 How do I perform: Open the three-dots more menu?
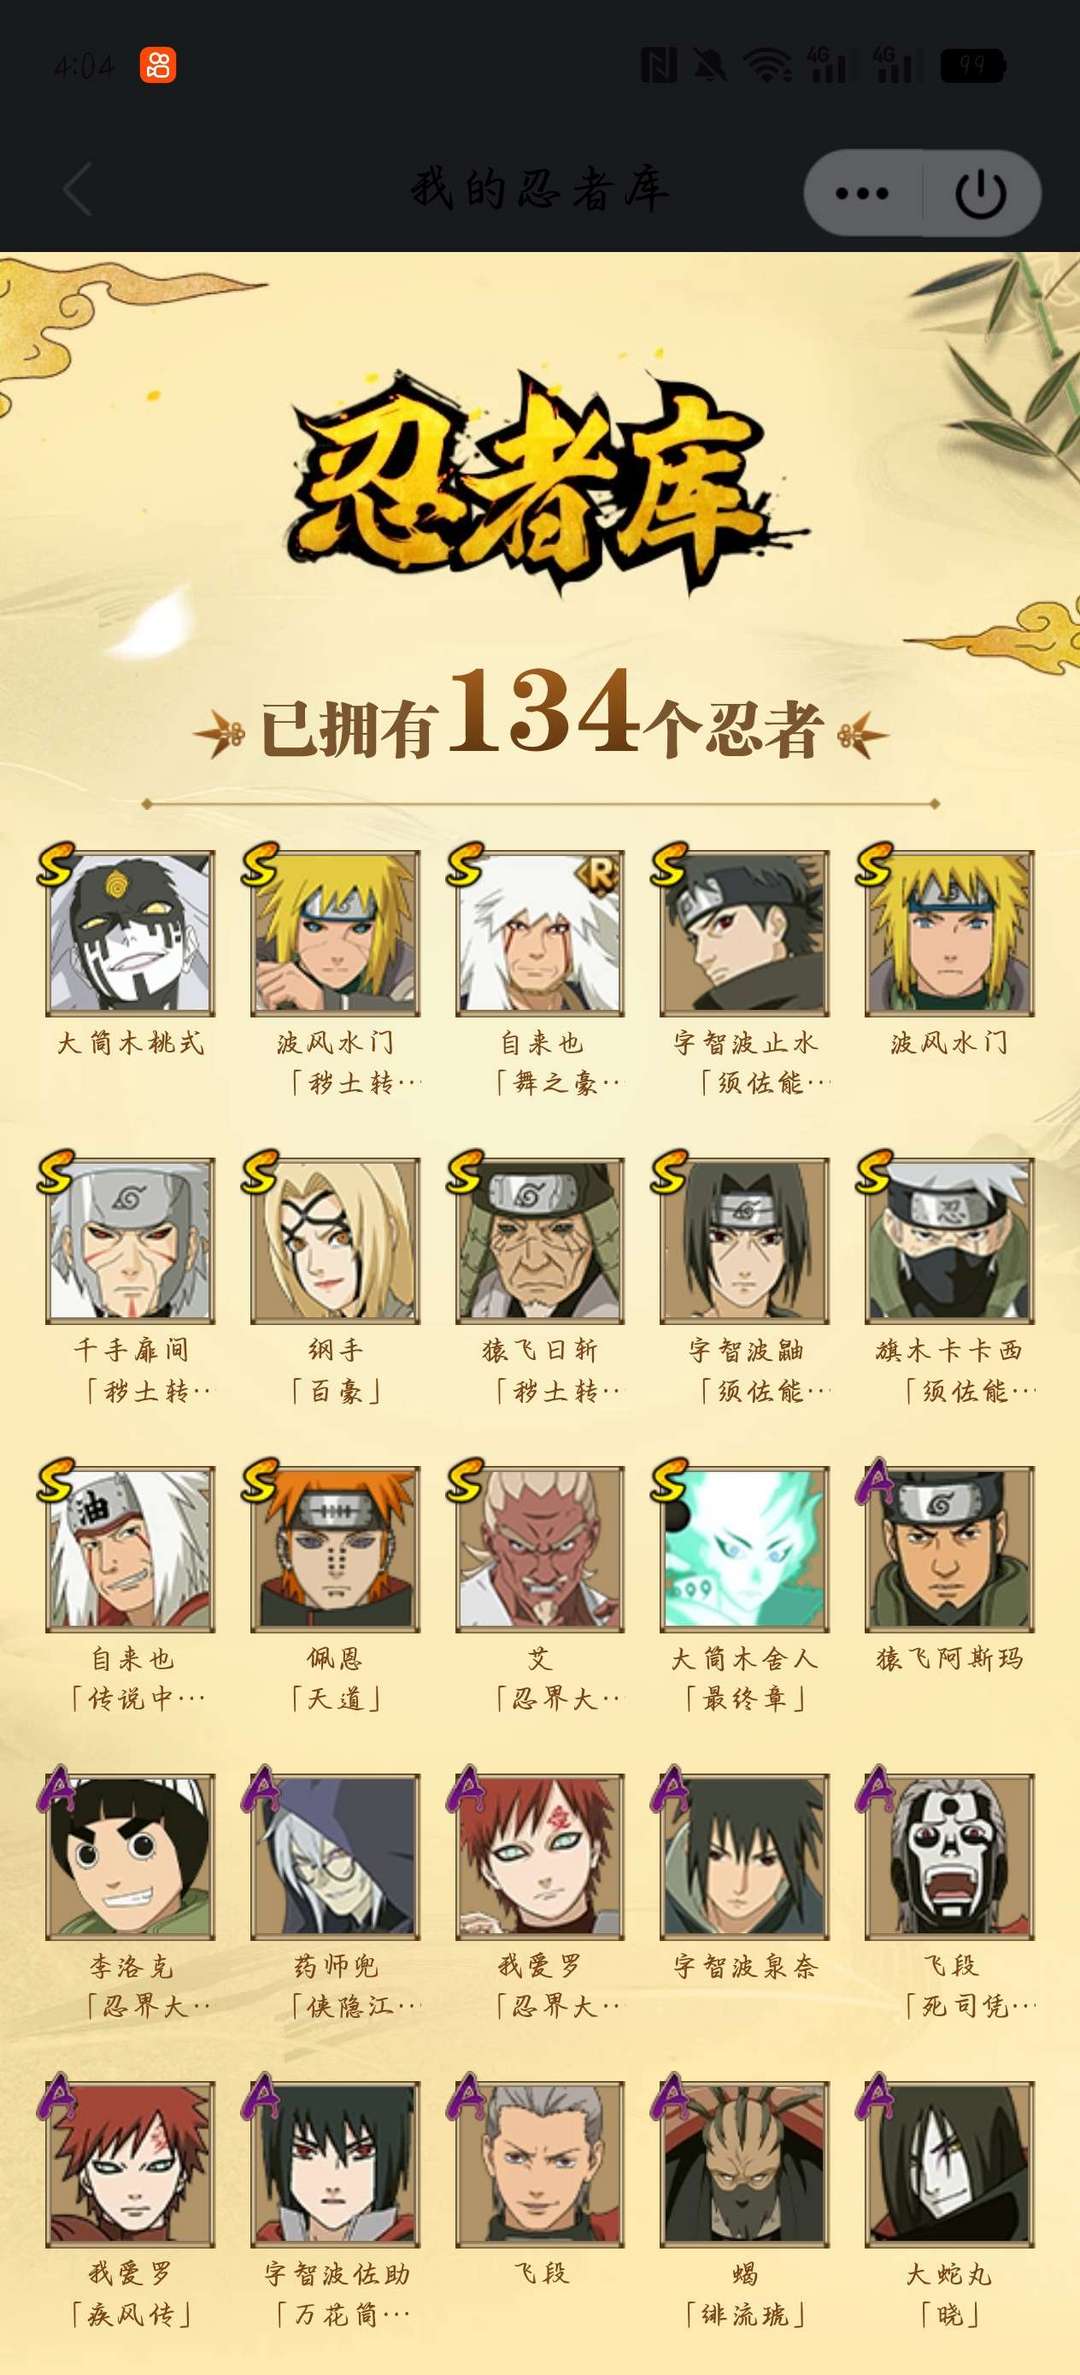pos(862,193)
